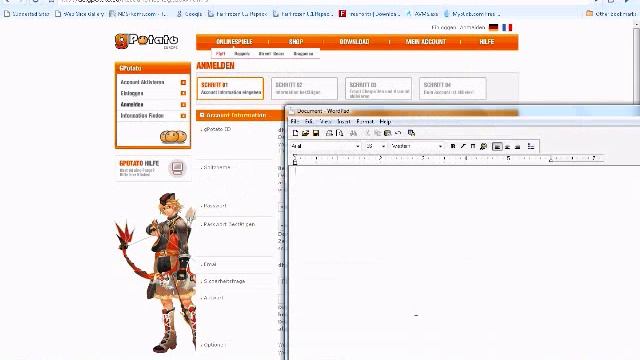Click the SCHRITT 03 step box
The image size is (640, 360).
pyautogui.click(x=378, y=88)
